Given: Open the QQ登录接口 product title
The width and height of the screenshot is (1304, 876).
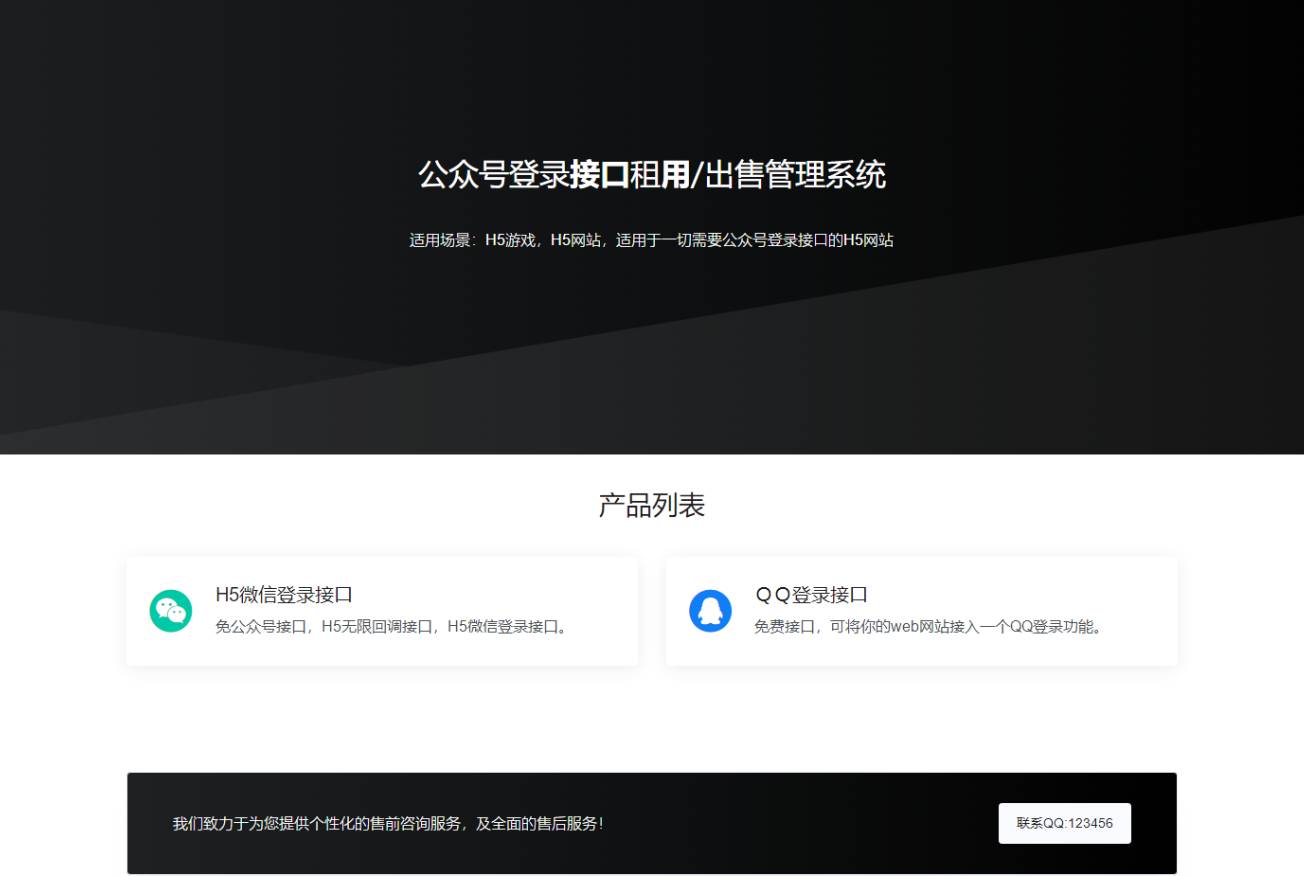Looking at the screenshot, I should click(x=811, y=595).
